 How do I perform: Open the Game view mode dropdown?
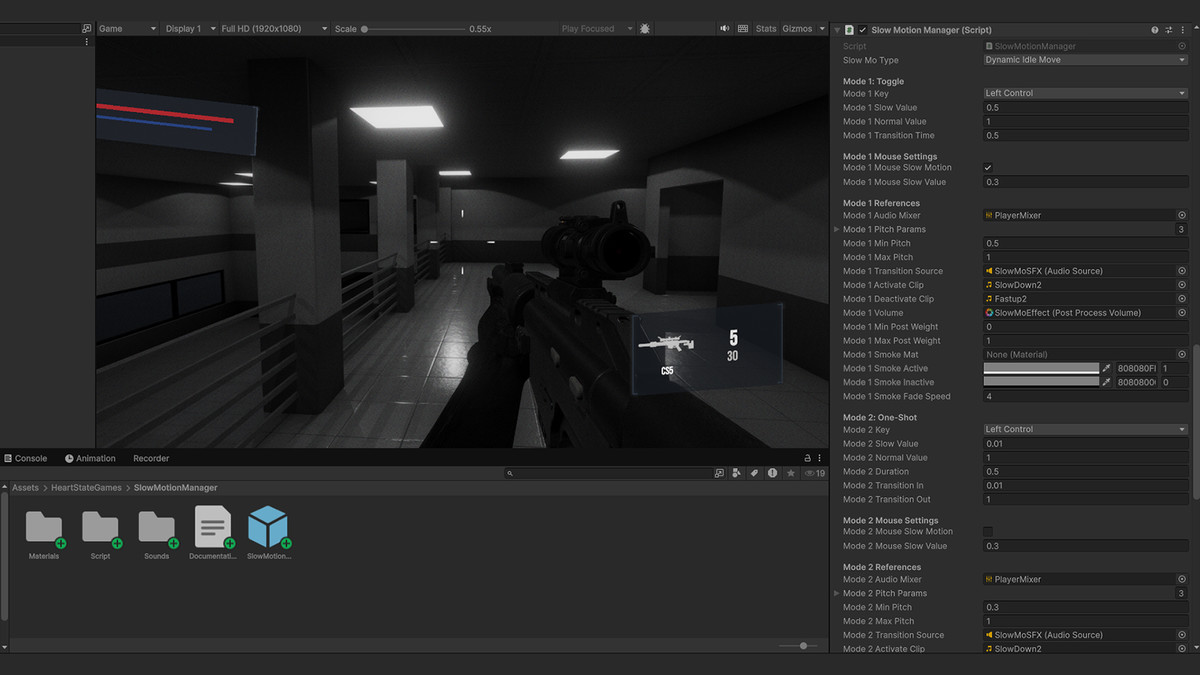click(x=127, y=29)
